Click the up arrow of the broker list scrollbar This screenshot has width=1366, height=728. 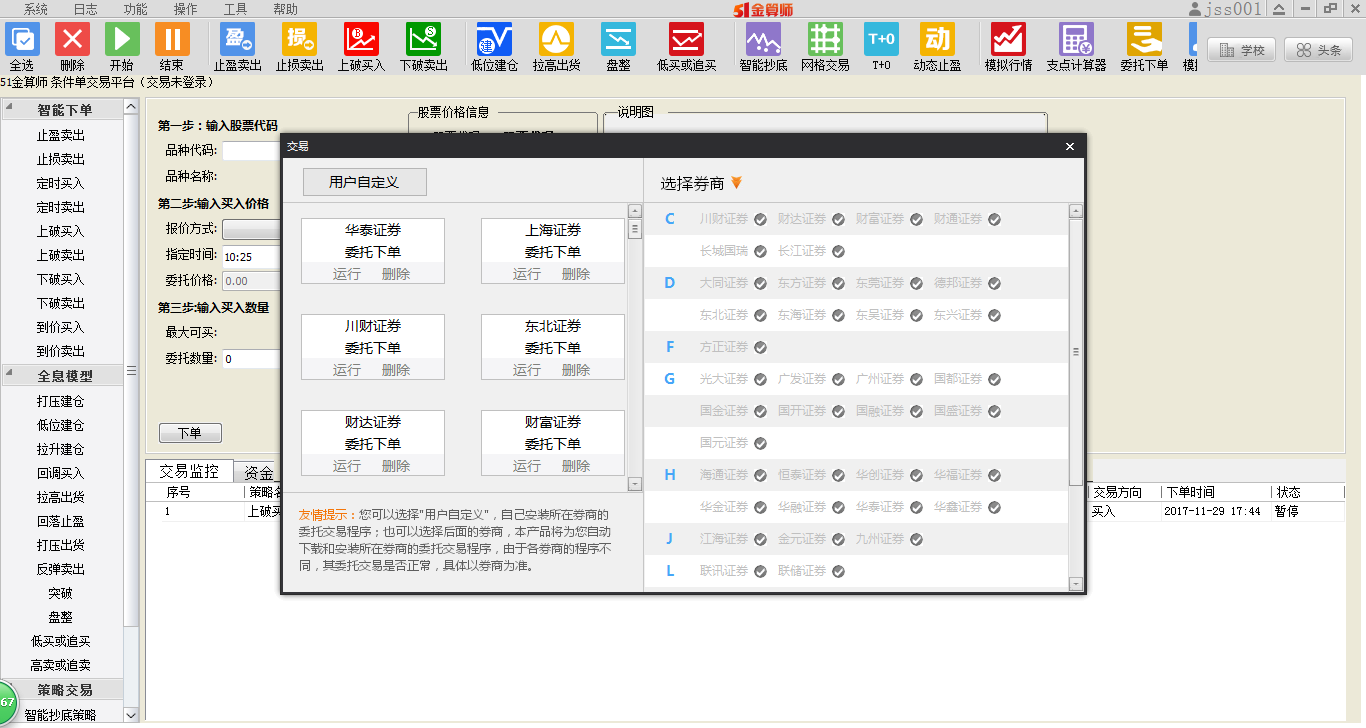[x=1076, y=211]
